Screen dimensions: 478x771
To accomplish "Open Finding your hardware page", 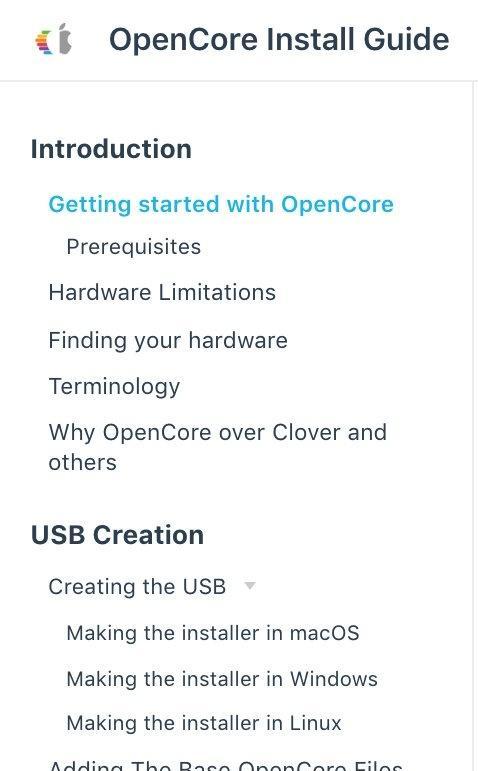I will [168, 340].
